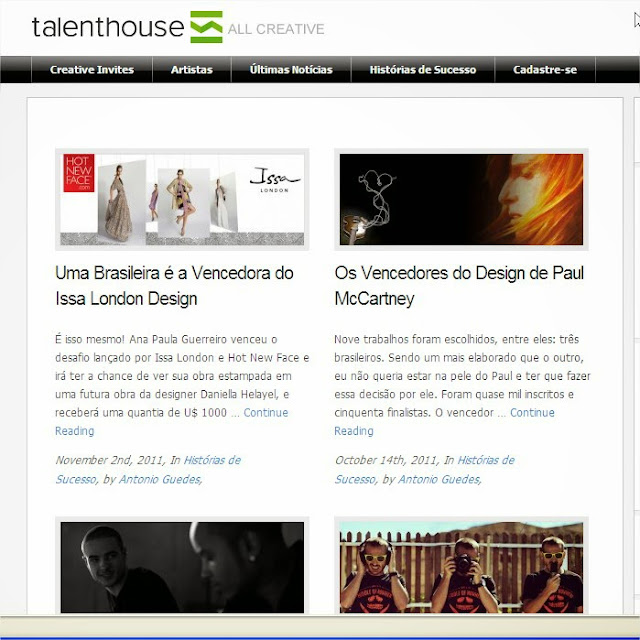Click the talenthouse green logo icon

tap(207, 27)
